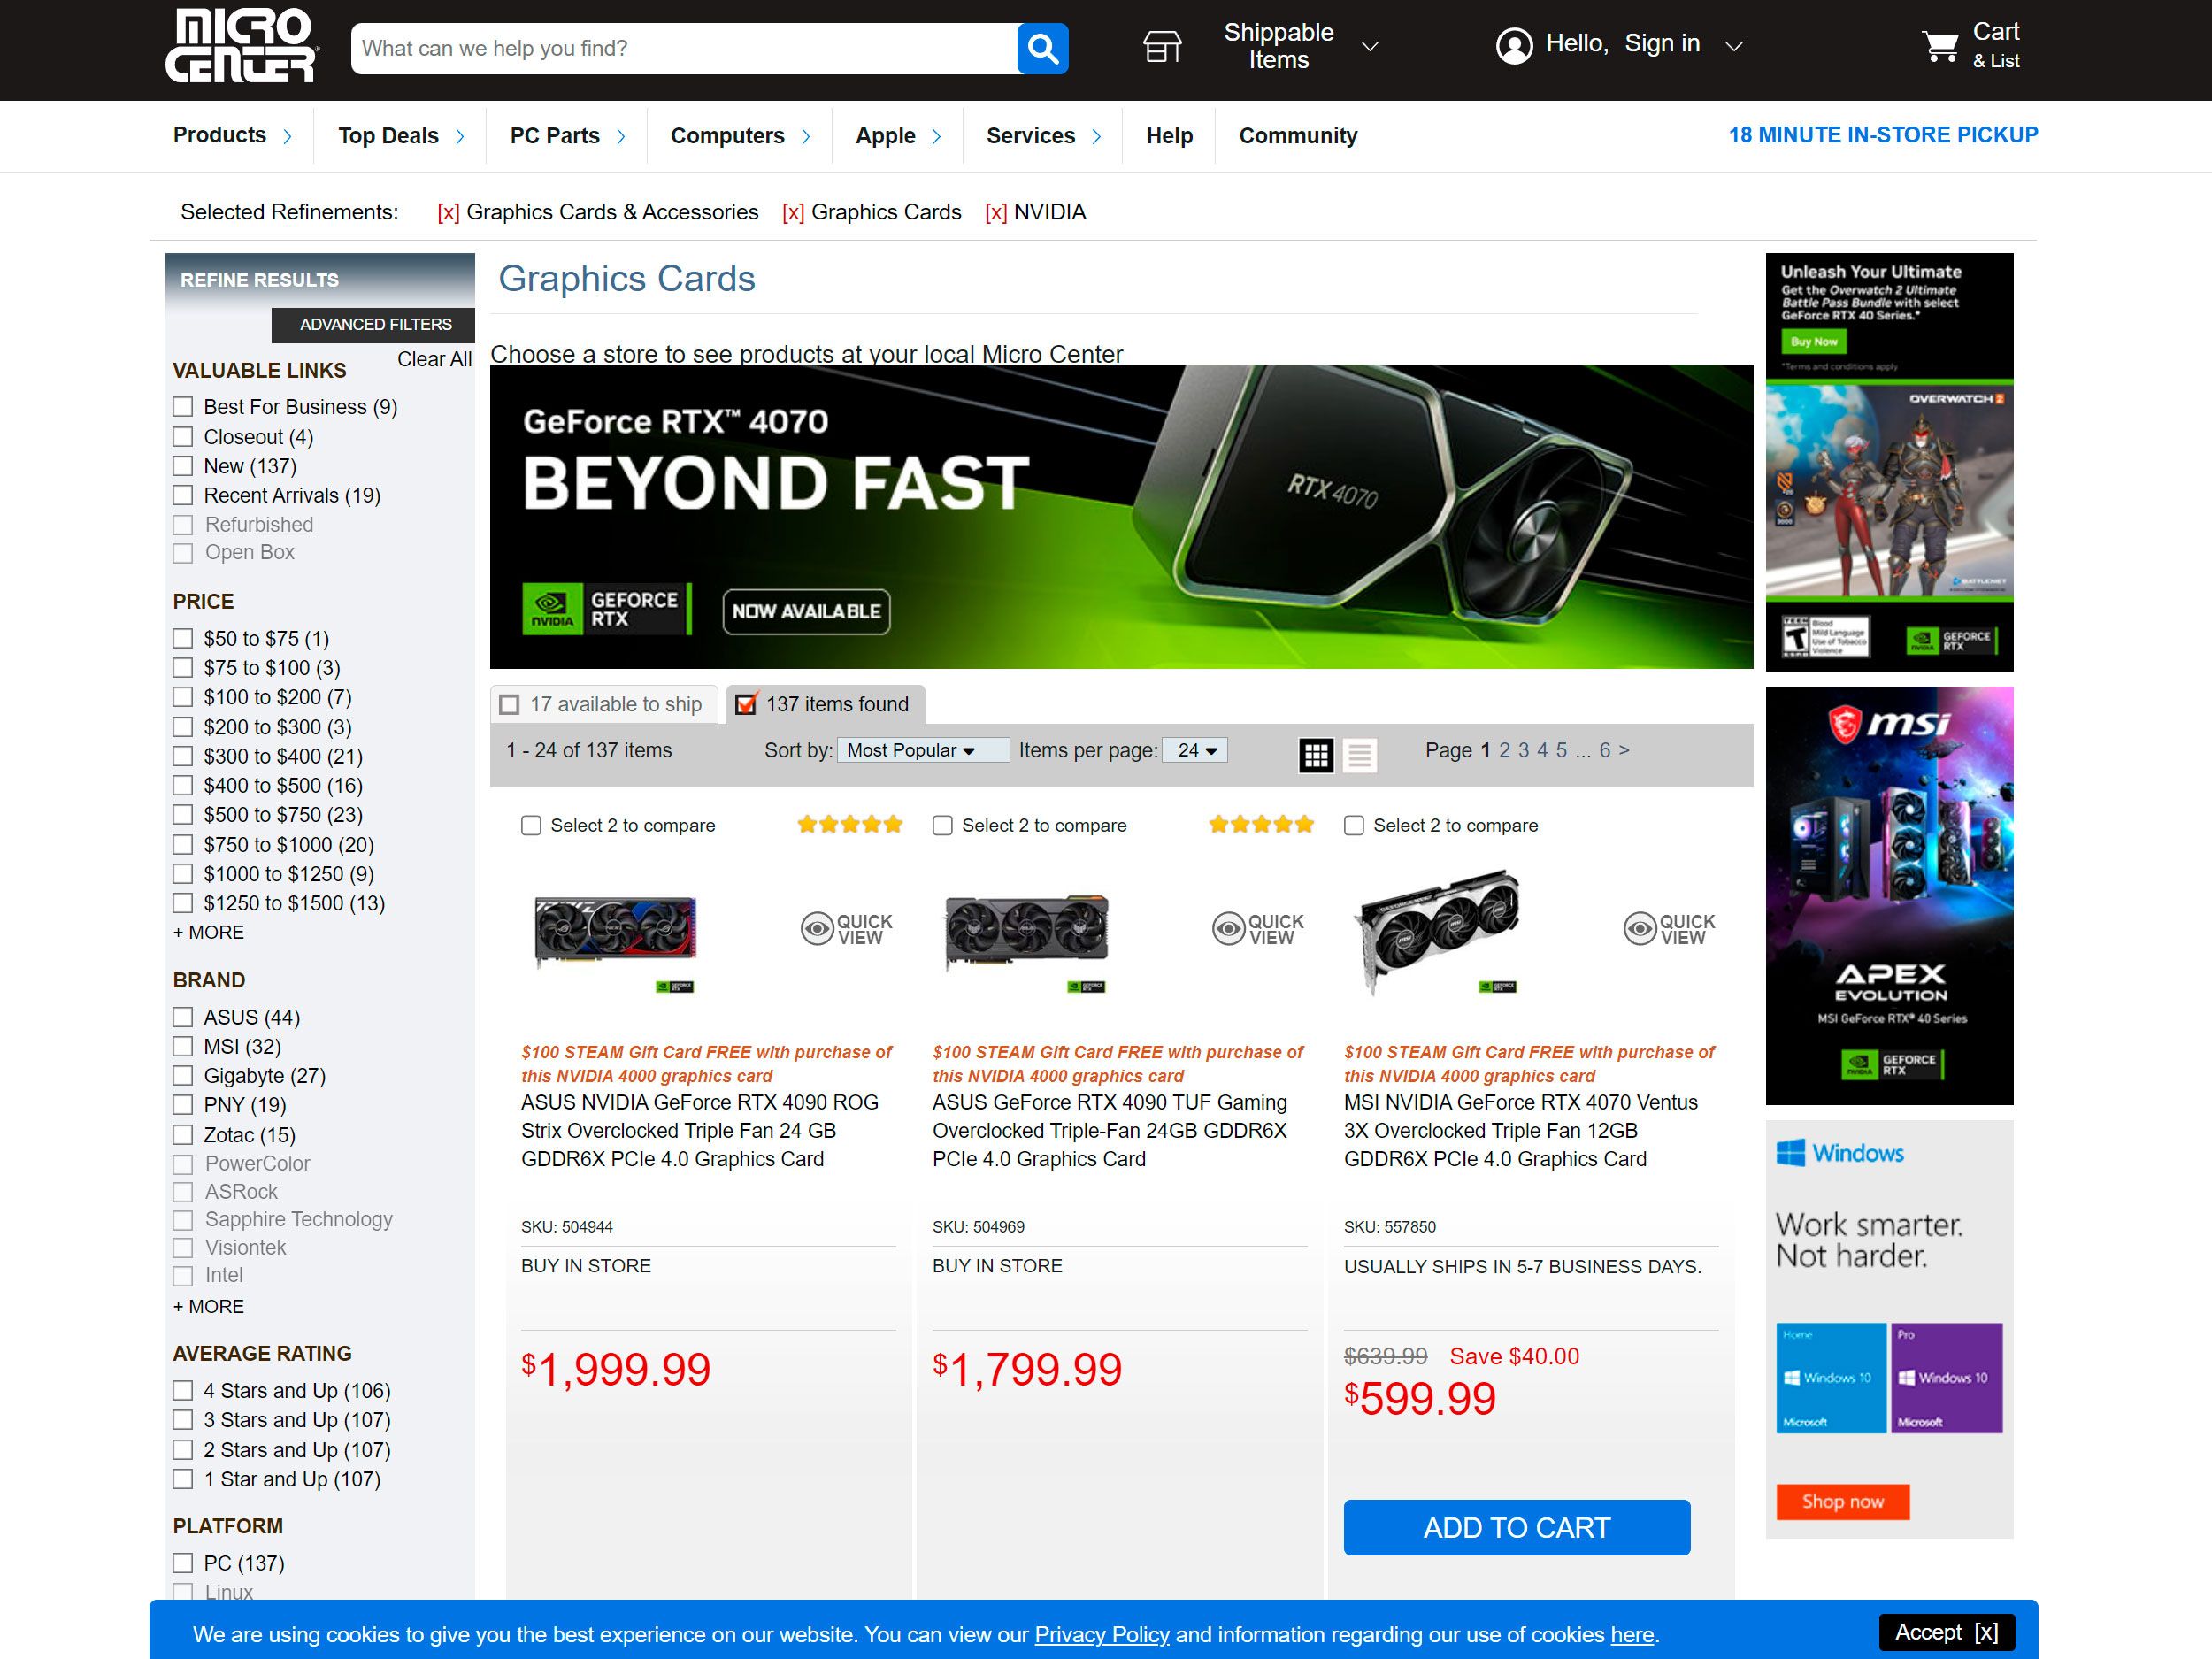Open the Sort by Most Popular dropdown
The height and width of the screenshot is (1659, 2212).
[923, 750]
